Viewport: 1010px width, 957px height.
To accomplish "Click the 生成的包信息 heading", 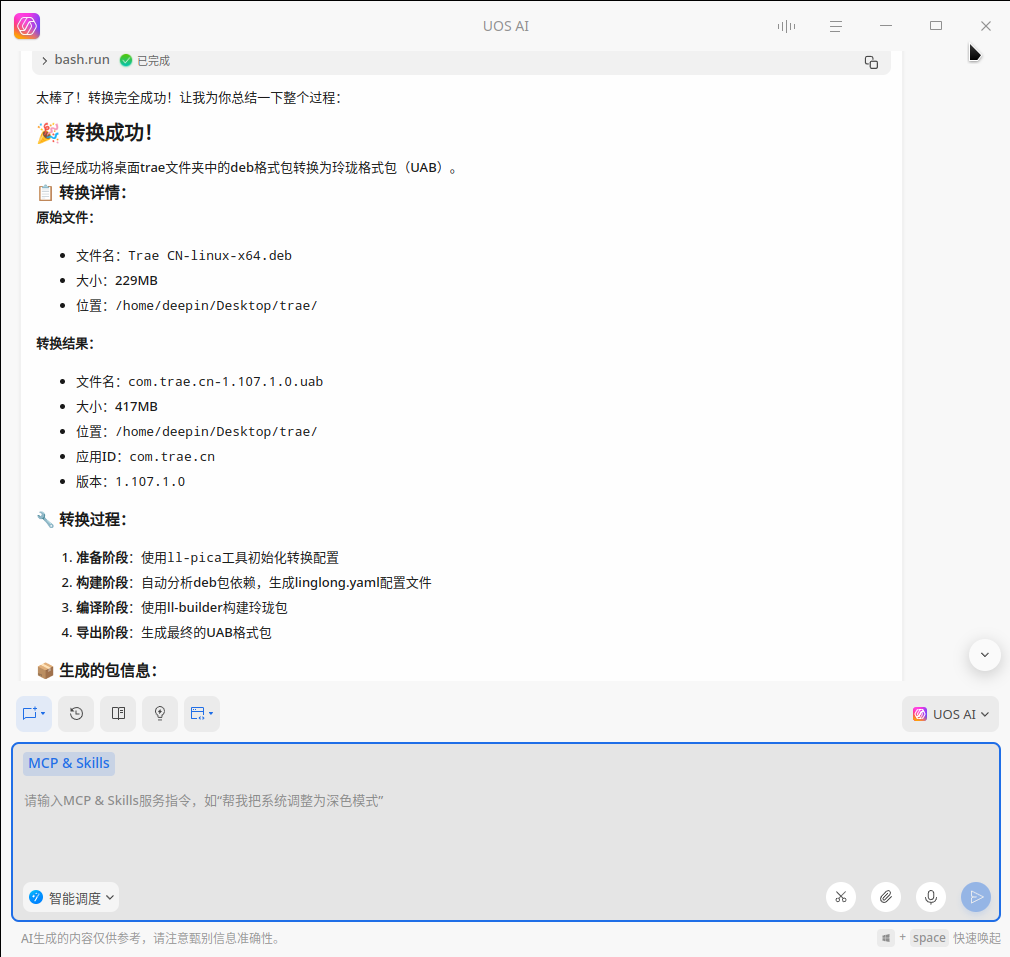I will (x=97, y=671).
